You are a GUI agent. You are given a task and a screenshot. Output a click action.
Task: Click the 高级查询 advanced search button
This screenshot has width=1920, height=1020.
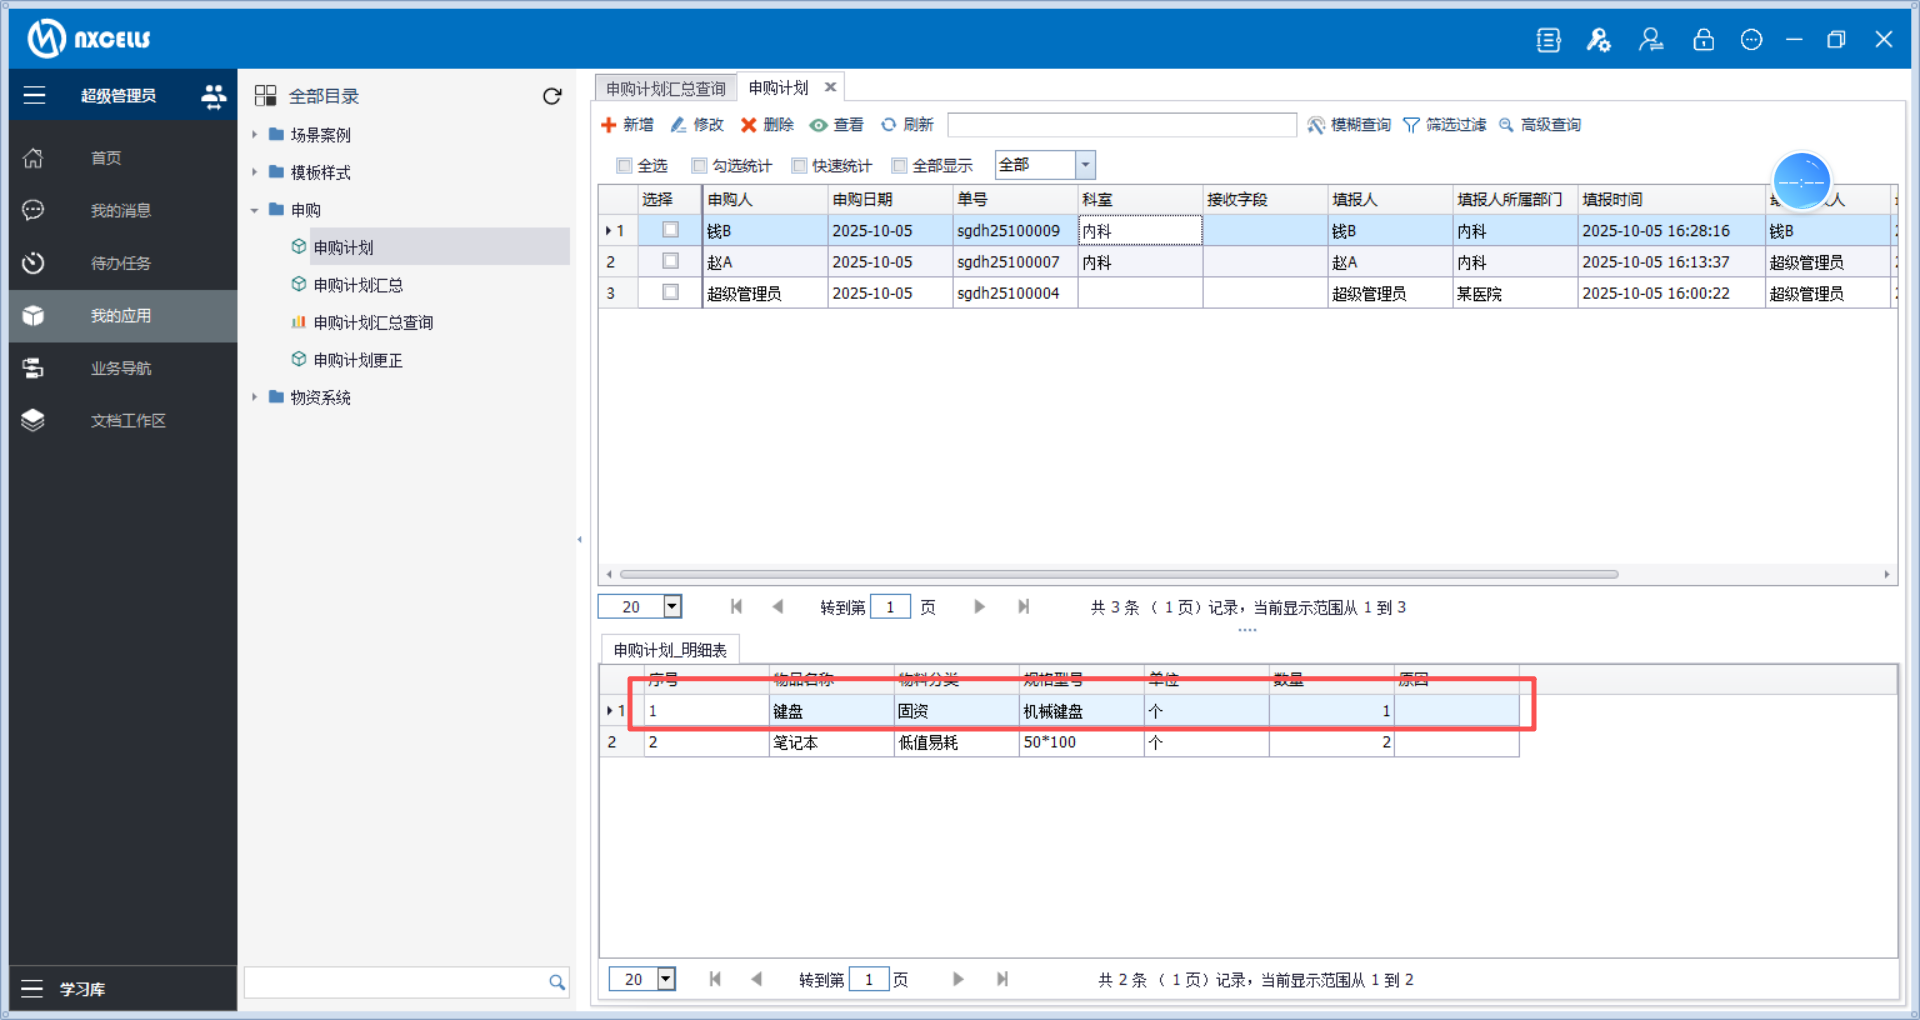tap(1540, 125)
